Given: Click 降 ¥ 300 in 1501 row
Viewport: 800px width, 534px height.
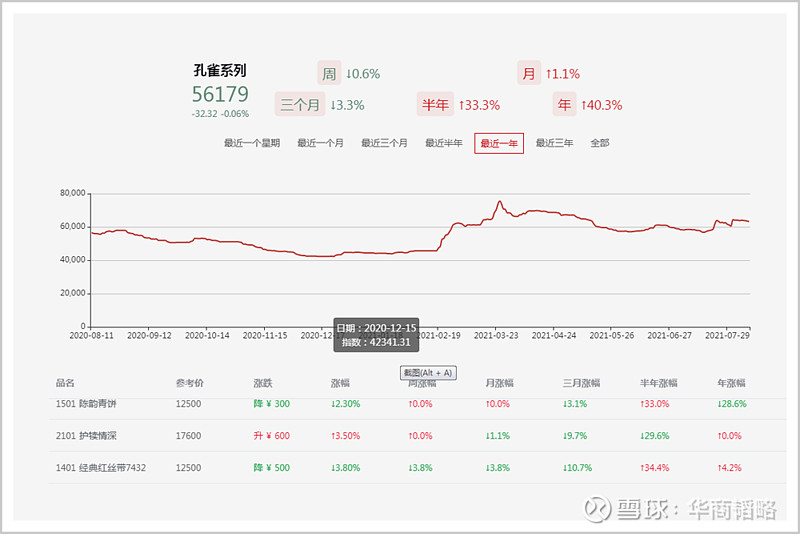Looking at the screenshot, I should click(271, 404).
